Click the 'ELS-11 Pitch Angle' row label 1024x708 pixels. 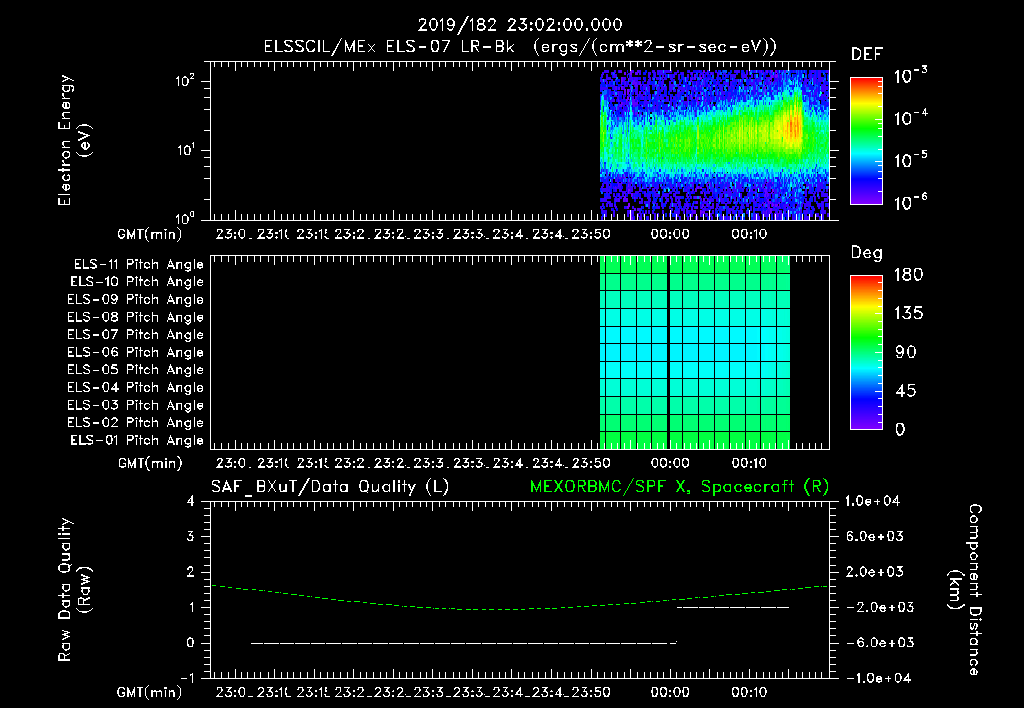(138, 265)
